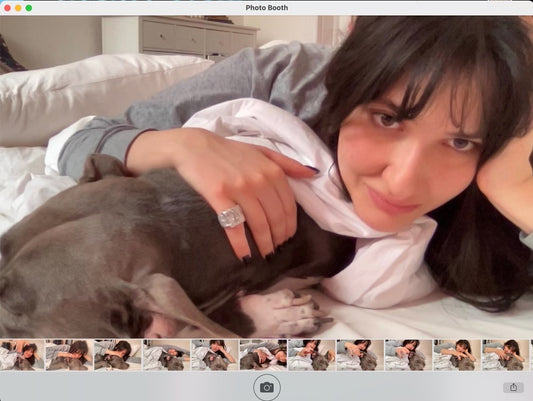Select the eleventh thumbnail in the photo strip
This screenshot has width=533, height=401.
pyautogui.click(x=505, y=355)
